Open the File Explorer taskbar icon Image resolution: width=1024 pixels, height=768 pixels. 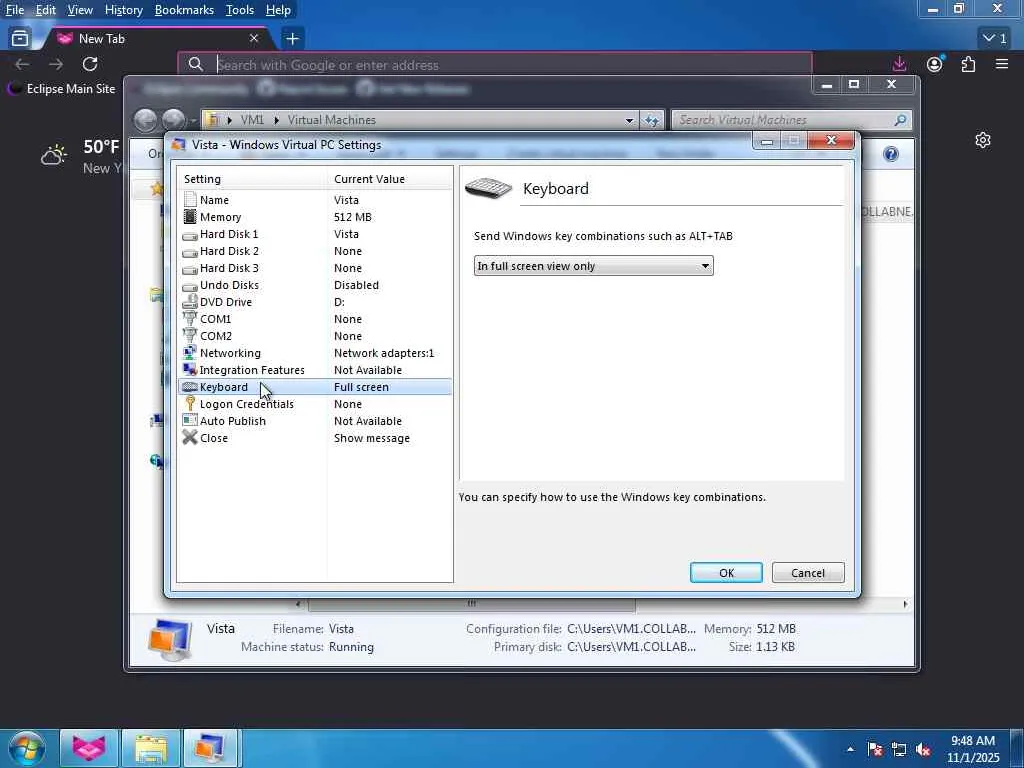pos(151,748)
